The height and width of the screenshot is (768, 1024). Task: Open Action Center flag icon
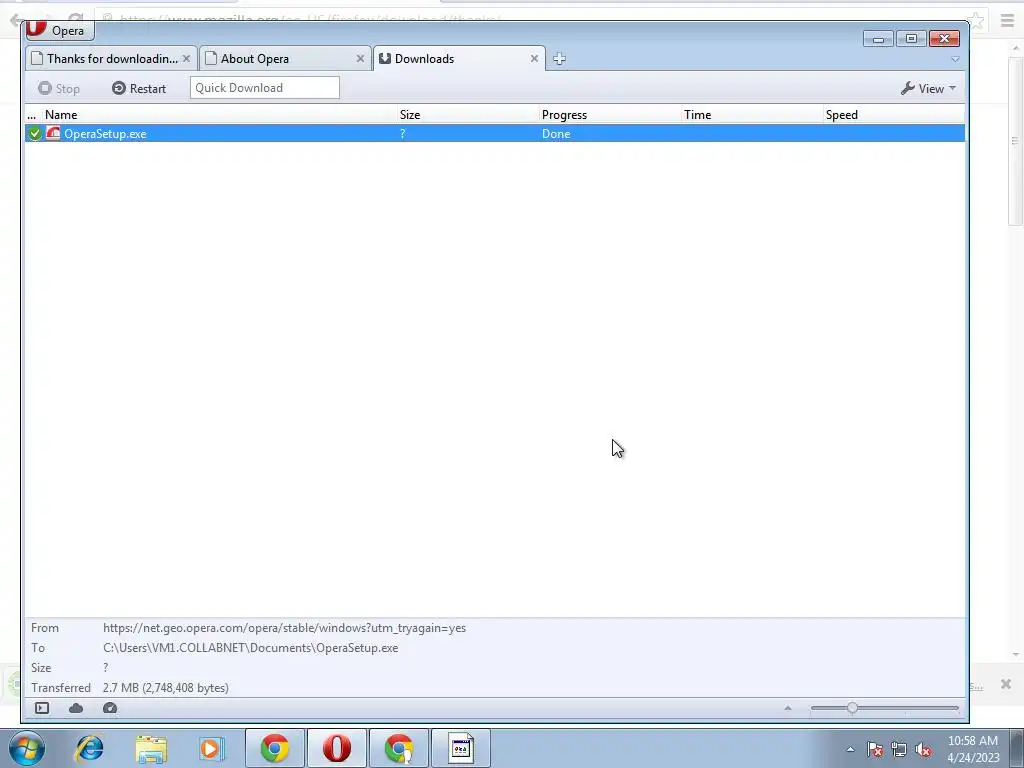[875, 749]
